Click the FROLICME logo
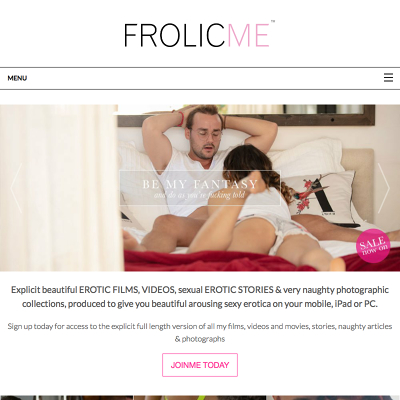The width and height of the screenshot is (400, 400). coord(199,35)
